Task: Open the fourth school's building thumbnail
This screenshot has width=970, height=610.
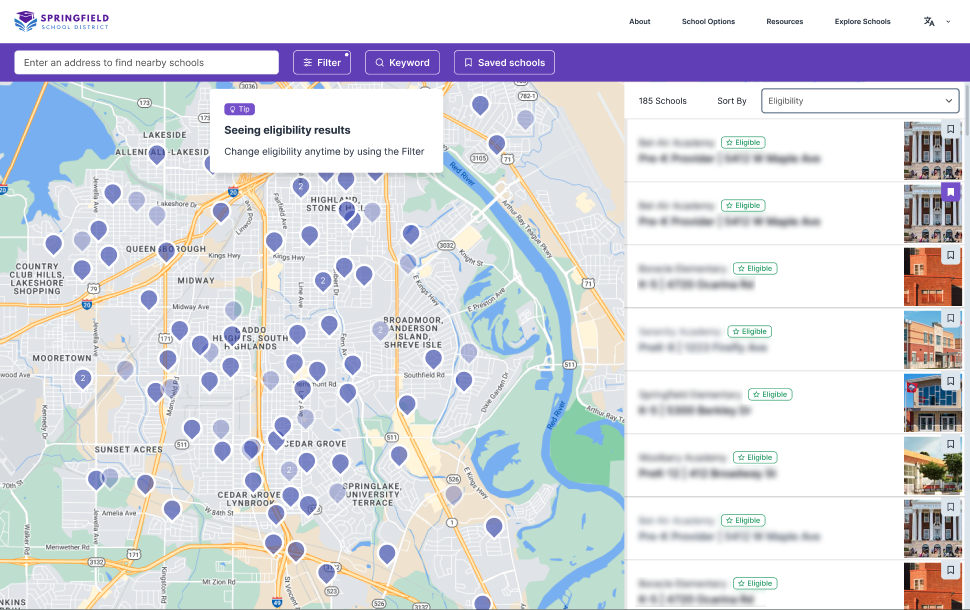Action: point(932,339)
